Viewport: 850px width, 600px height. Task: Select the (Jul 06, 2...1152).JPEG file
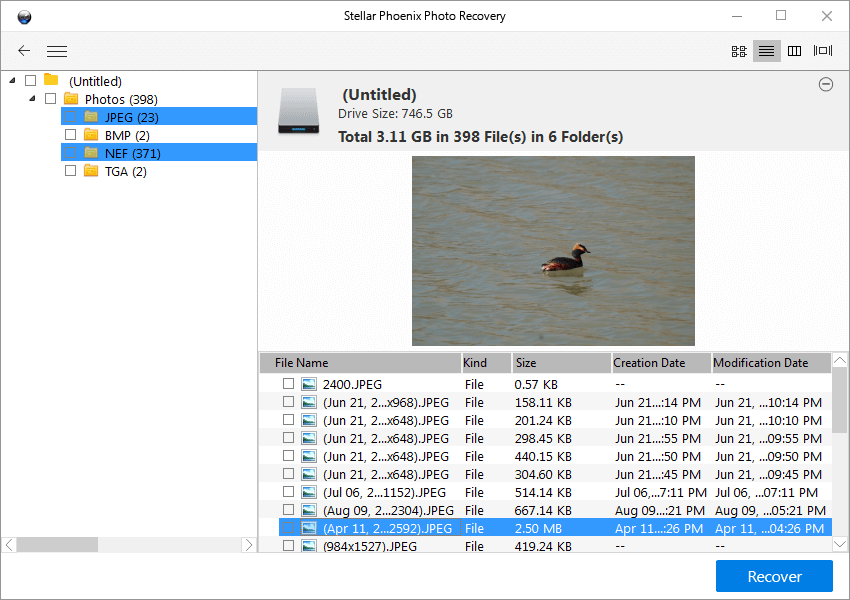(x=384, y=493)
